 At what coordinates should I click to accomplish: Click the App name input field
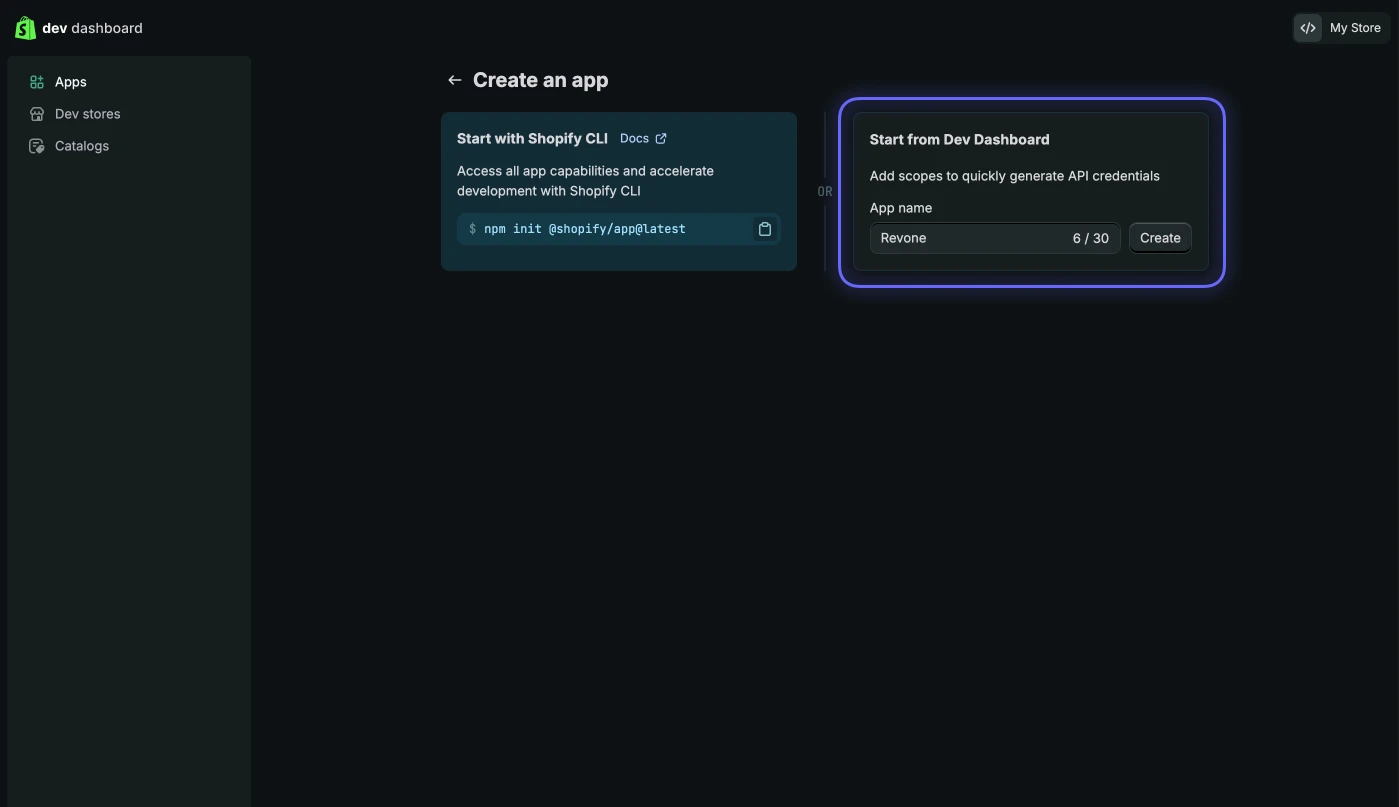click(x=995, y=238)
